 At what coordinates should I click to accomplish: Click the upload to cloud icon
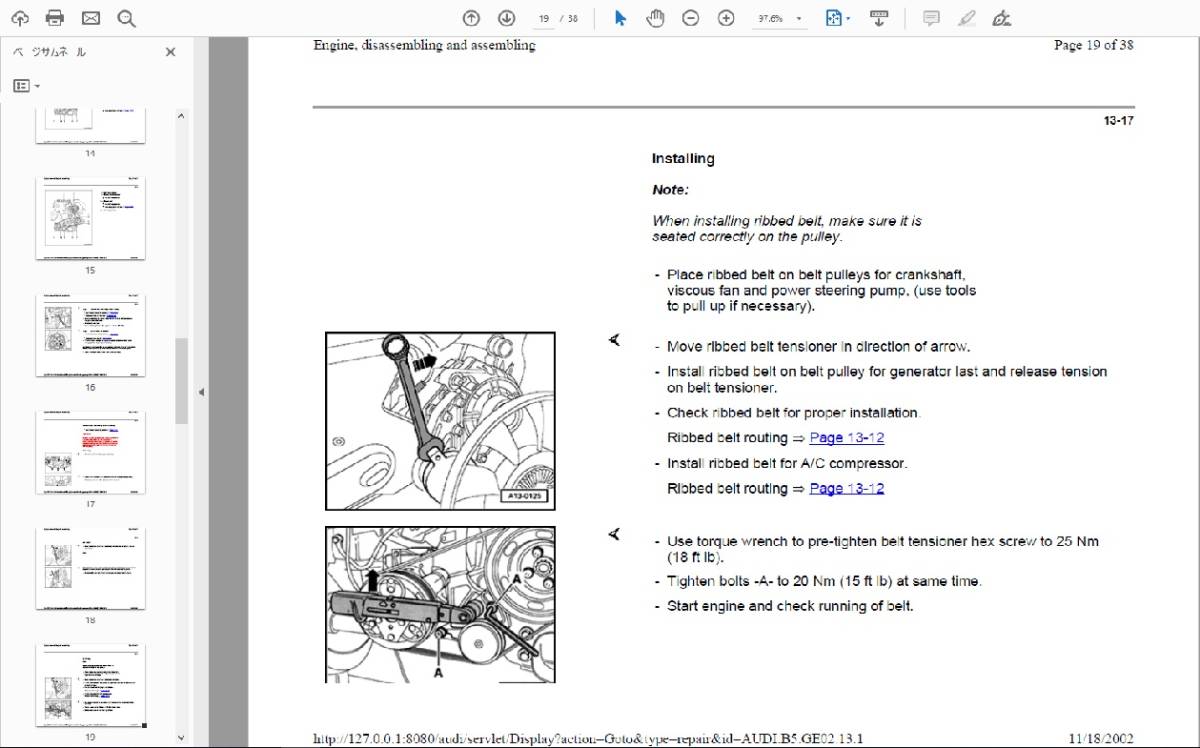[x=19, y=18]
